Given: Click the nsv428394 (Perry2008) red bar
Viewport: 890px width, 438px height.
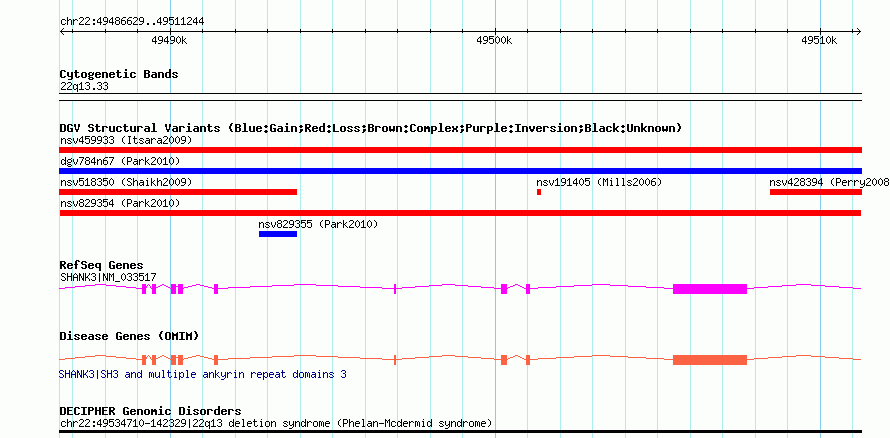Looking at the screenshot, I should [816, 192].
